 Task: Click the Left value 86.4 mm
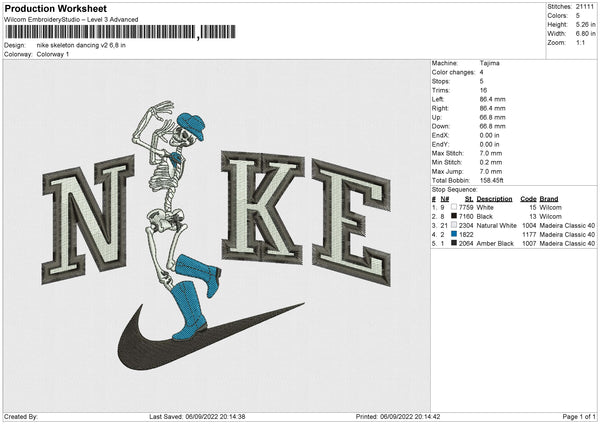492,99
